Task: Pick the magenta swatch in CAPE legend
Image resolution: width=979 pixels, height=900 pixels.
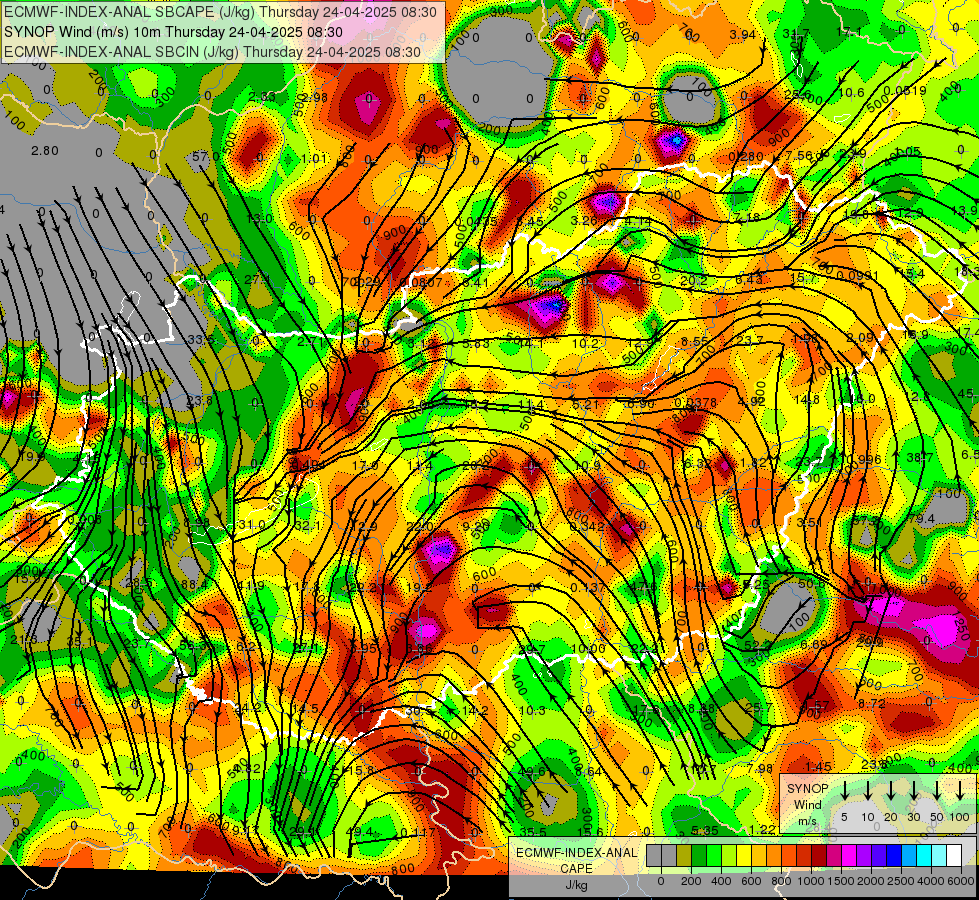Action: tap(849, 856)
